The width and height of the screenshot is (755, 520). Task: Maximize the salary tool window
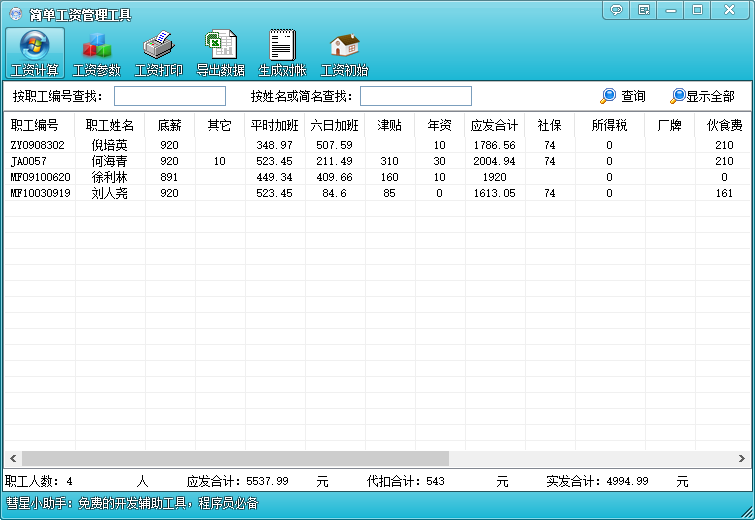[x=697, y=10]
